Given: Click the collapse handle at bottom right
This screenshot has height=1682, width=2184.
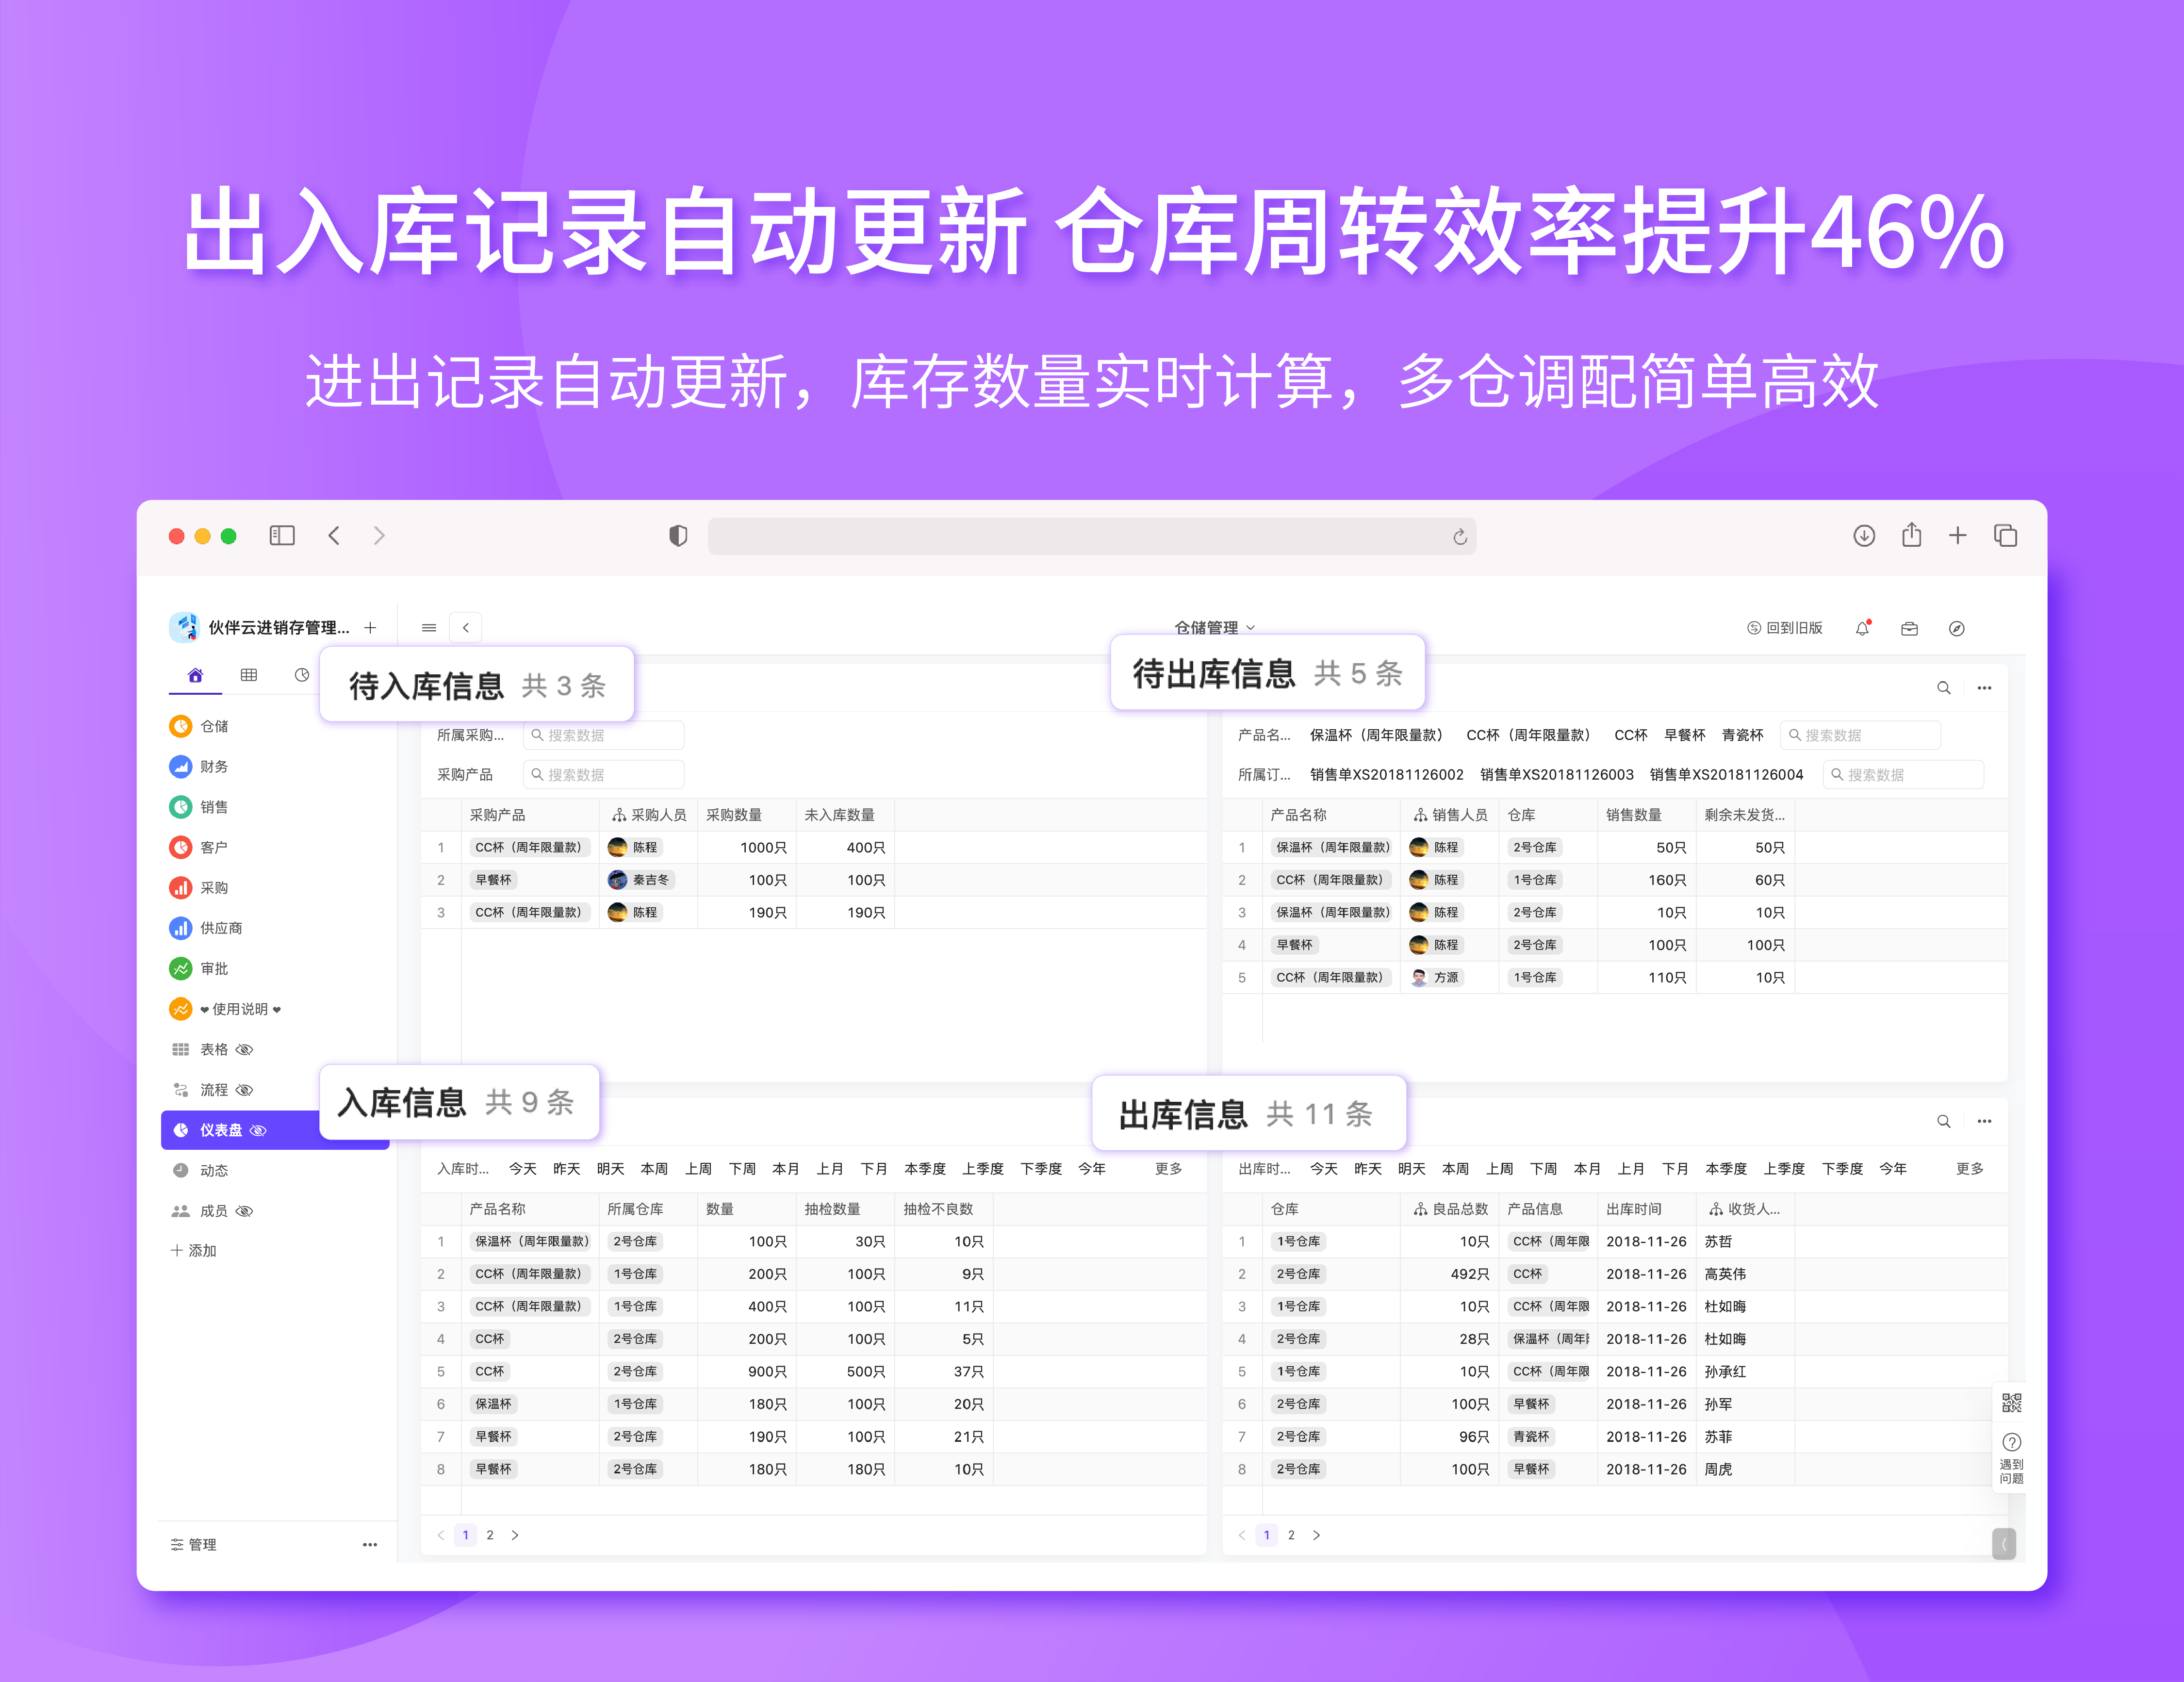Looking at the screenshot, I should tap(2003, 1544).
